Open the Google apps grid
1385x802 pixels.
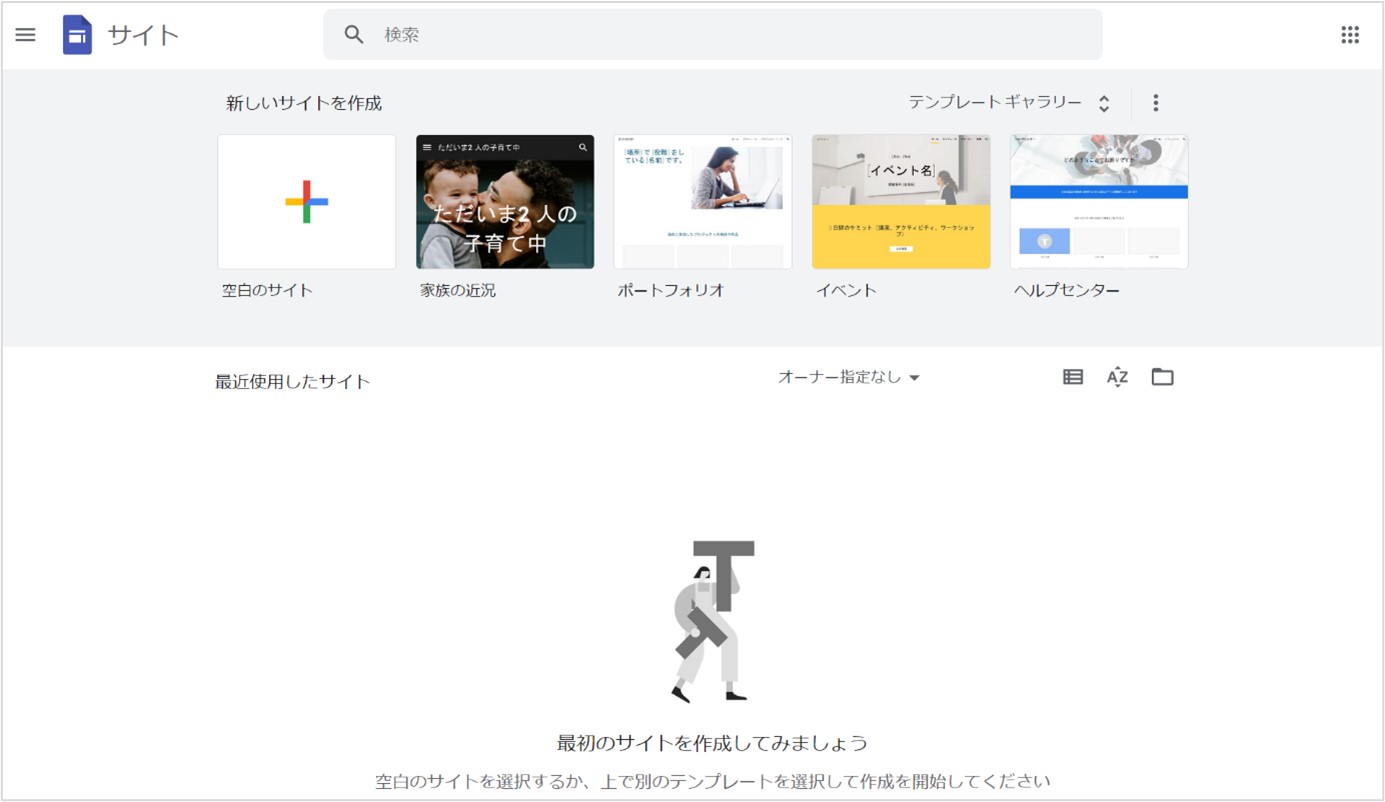coord(1350,35)
